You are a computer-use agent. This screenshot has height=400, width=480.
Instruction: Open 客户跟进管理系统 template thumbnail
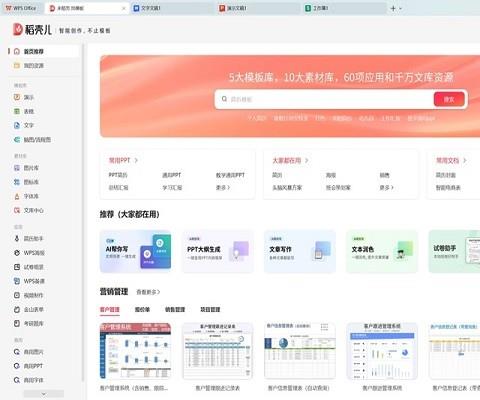pos(382,351)
